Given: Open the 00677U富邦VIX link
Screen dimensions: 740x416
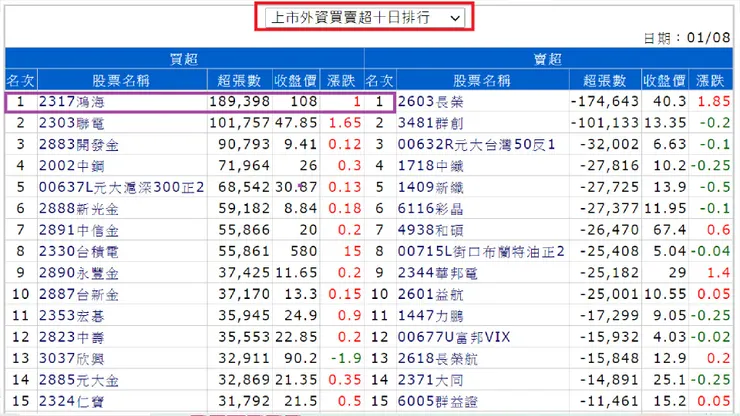Looking at the screenshot, I should (x=454, y=337).
